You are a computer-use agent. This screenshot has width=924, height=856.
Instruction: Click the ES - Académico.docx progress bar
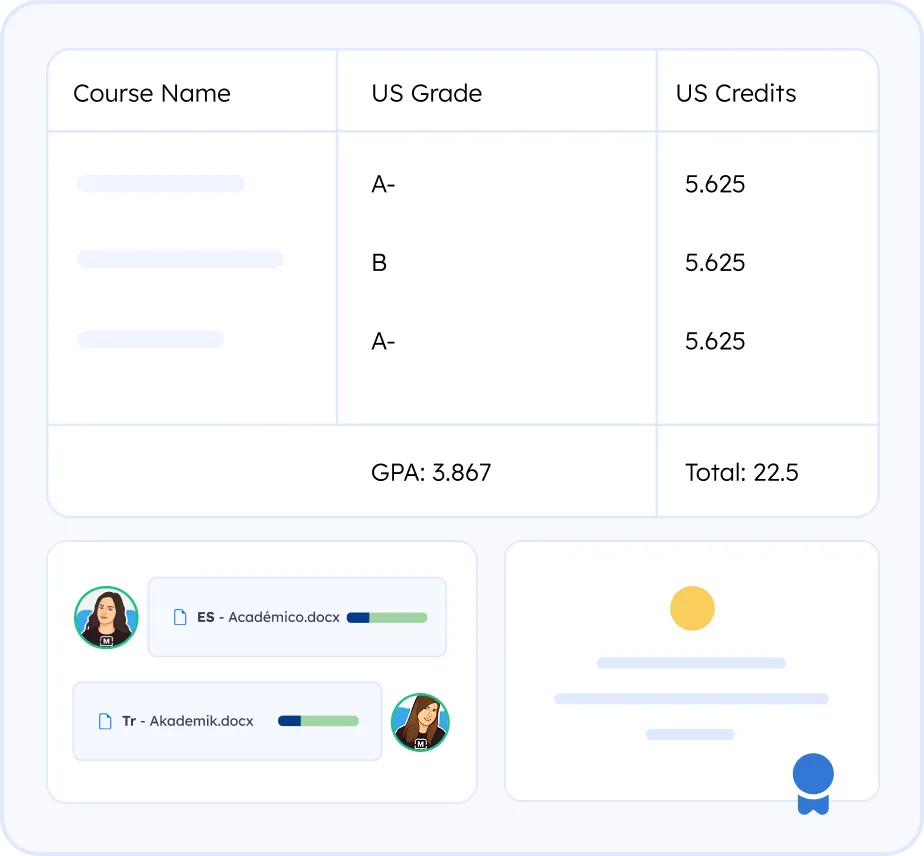pos(387,618)
